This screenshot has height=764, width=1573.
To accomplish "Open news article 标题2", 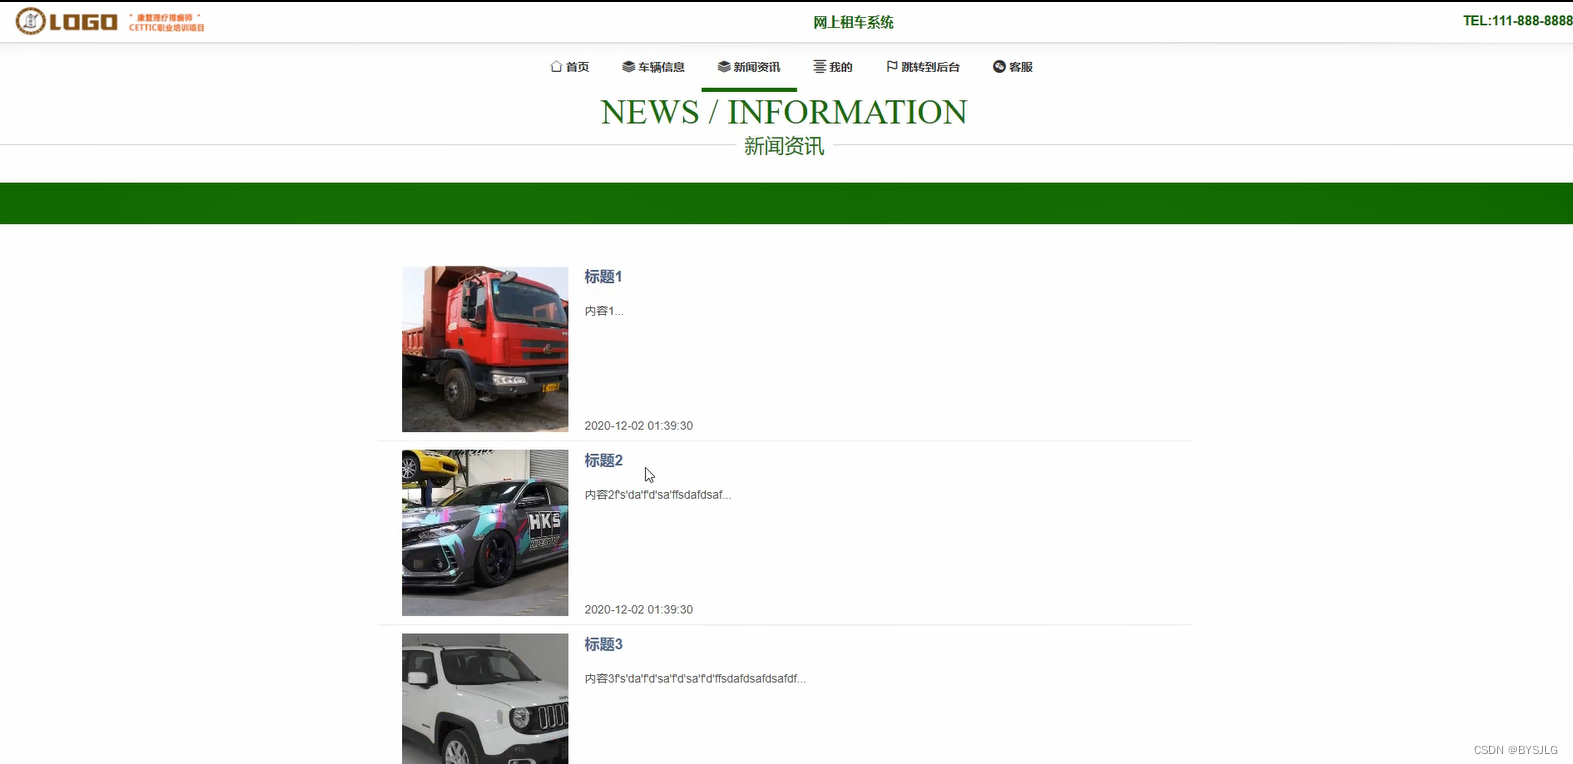I will tap(603, 461).
